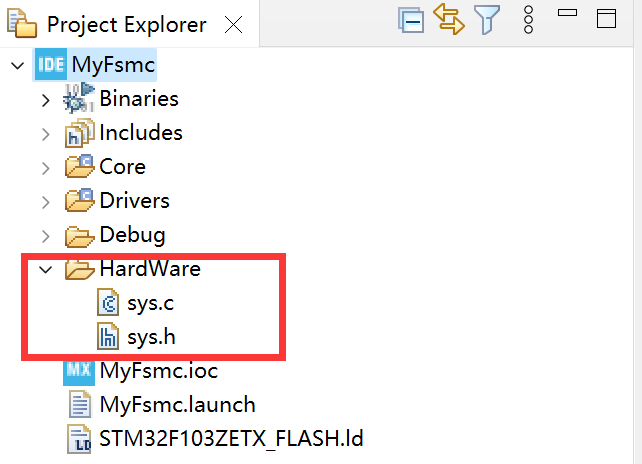Expand the Drivers folder arrow
This screenshot has width=642, height=464.
click(x=45, y=201)
